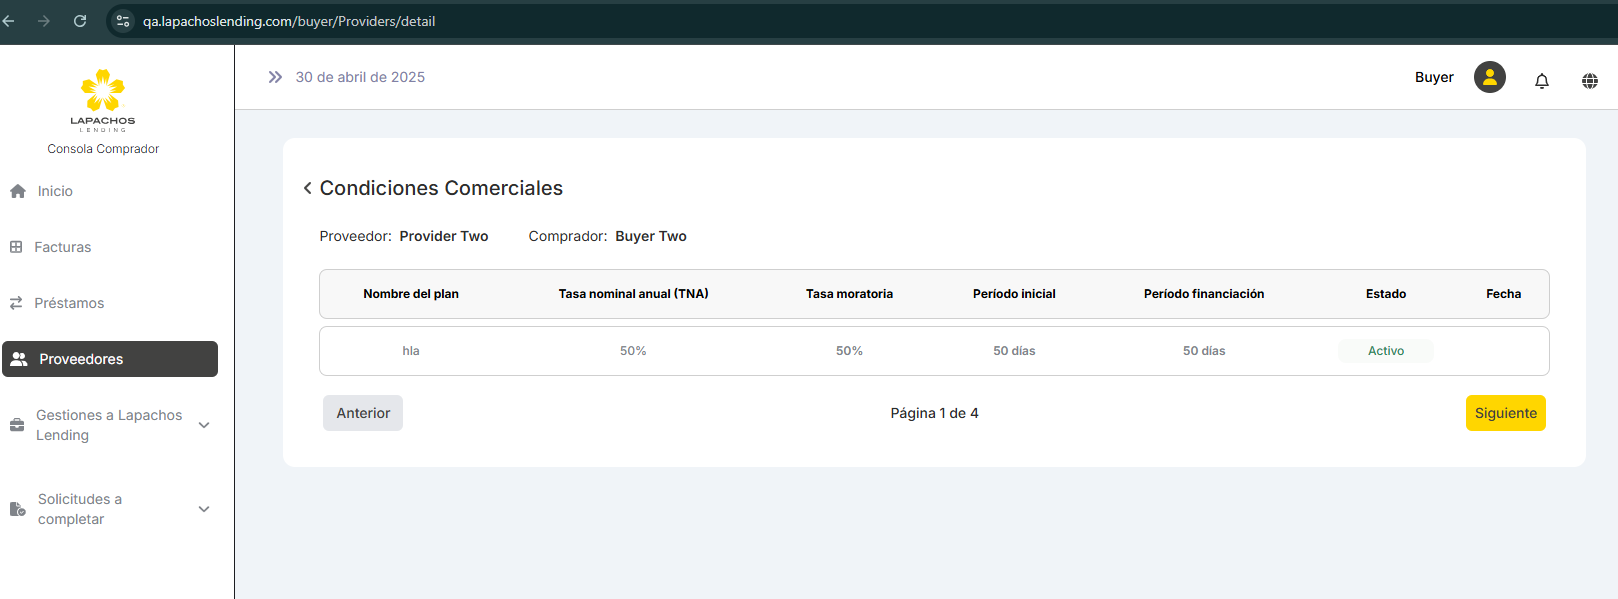Click the browser address bar URL
This screenshot has width=1618, height=599.
(x=289, y=21)
